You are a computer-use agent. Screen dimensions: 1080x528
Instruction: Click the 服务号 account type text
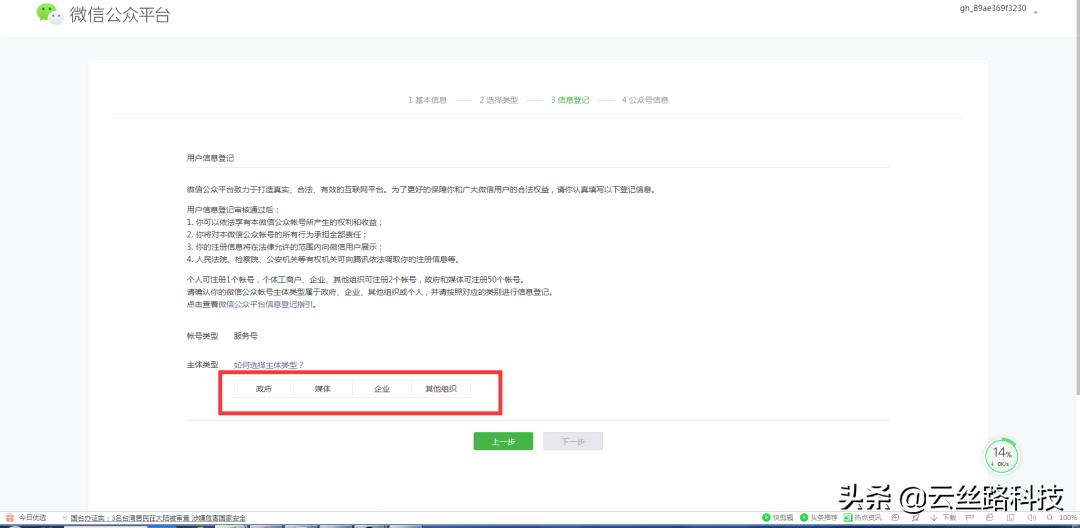click(245, 336)
